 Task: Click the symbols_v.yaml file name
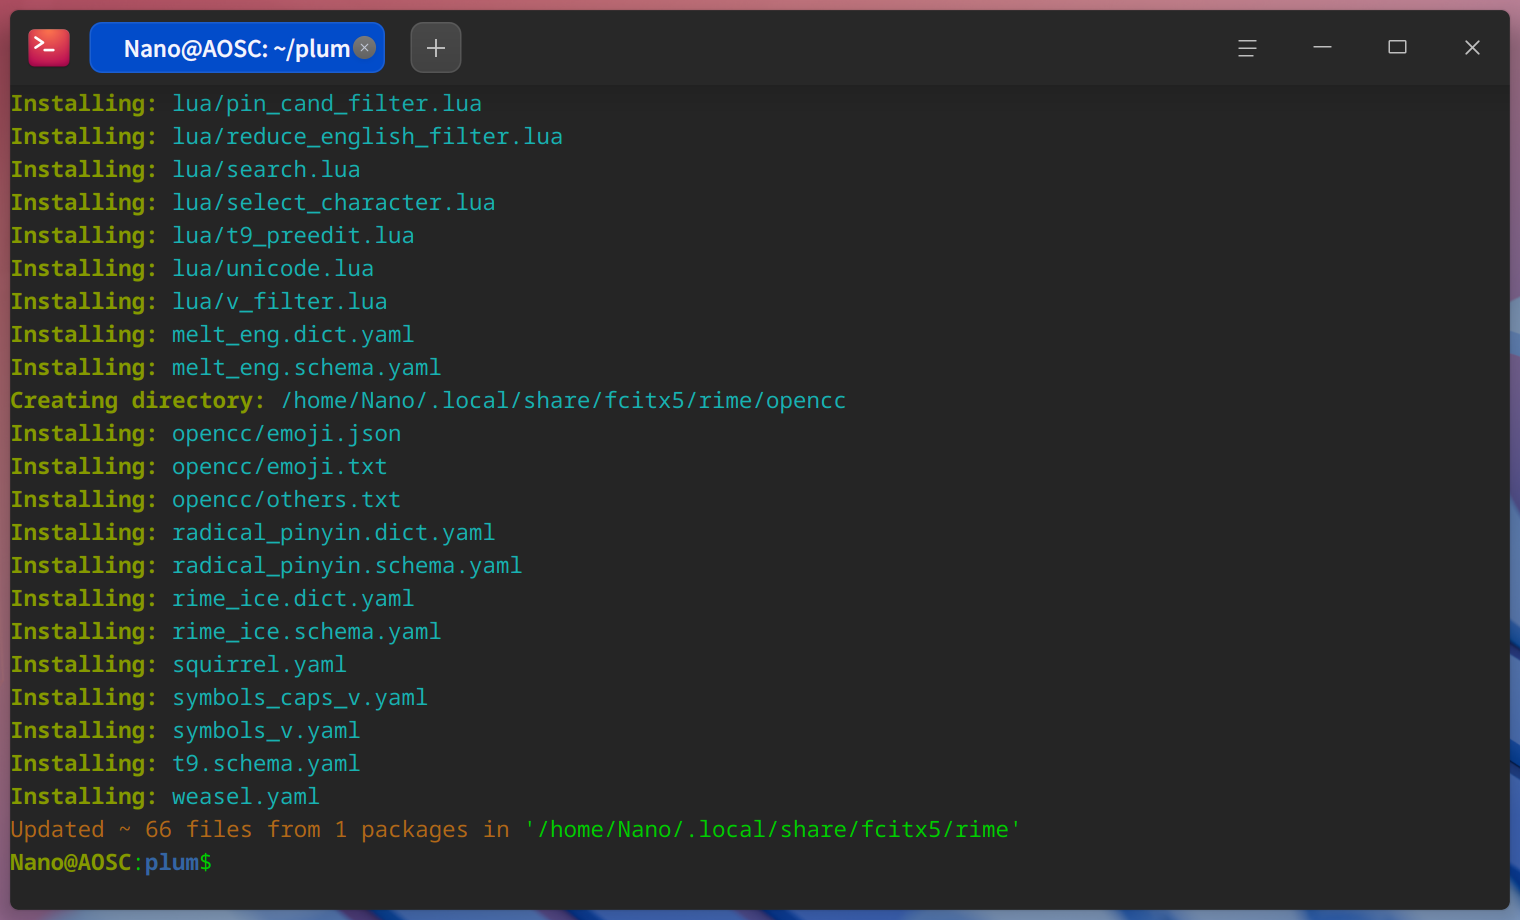pyautogui.click(x=266, y=731)
